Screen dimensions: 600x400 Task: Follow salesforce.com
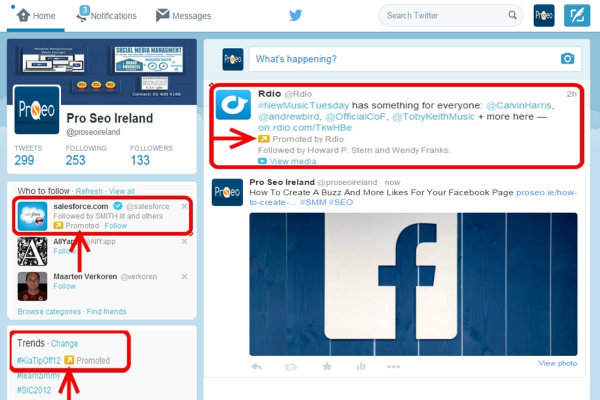116,226
